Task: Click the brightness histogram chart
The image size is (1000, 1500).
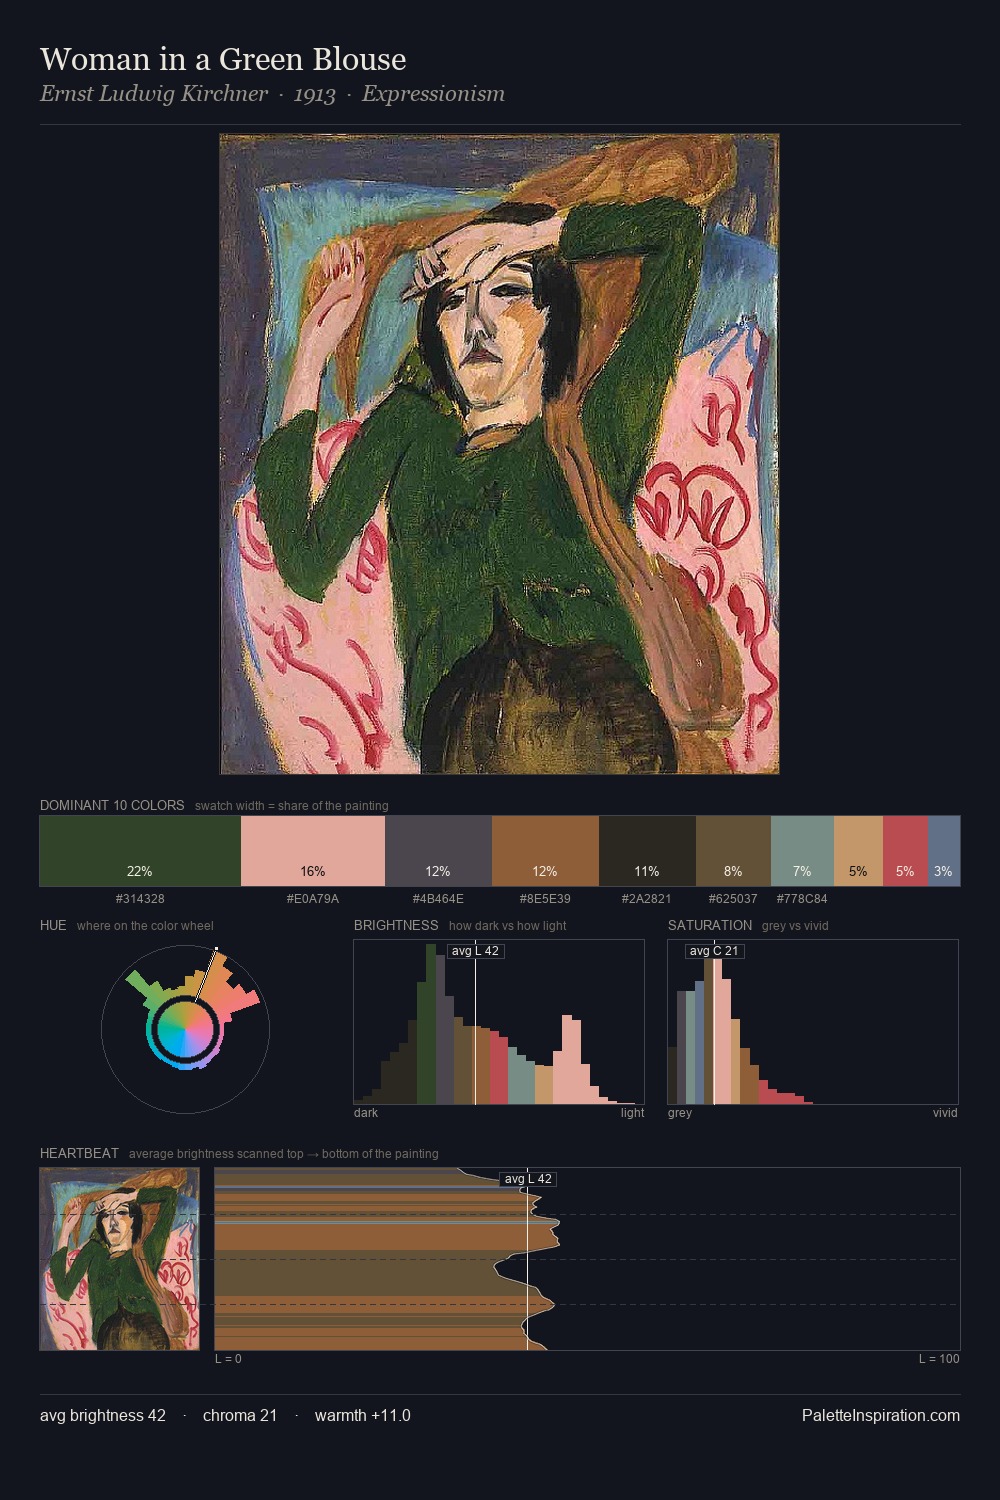Action: [499, 1022]
